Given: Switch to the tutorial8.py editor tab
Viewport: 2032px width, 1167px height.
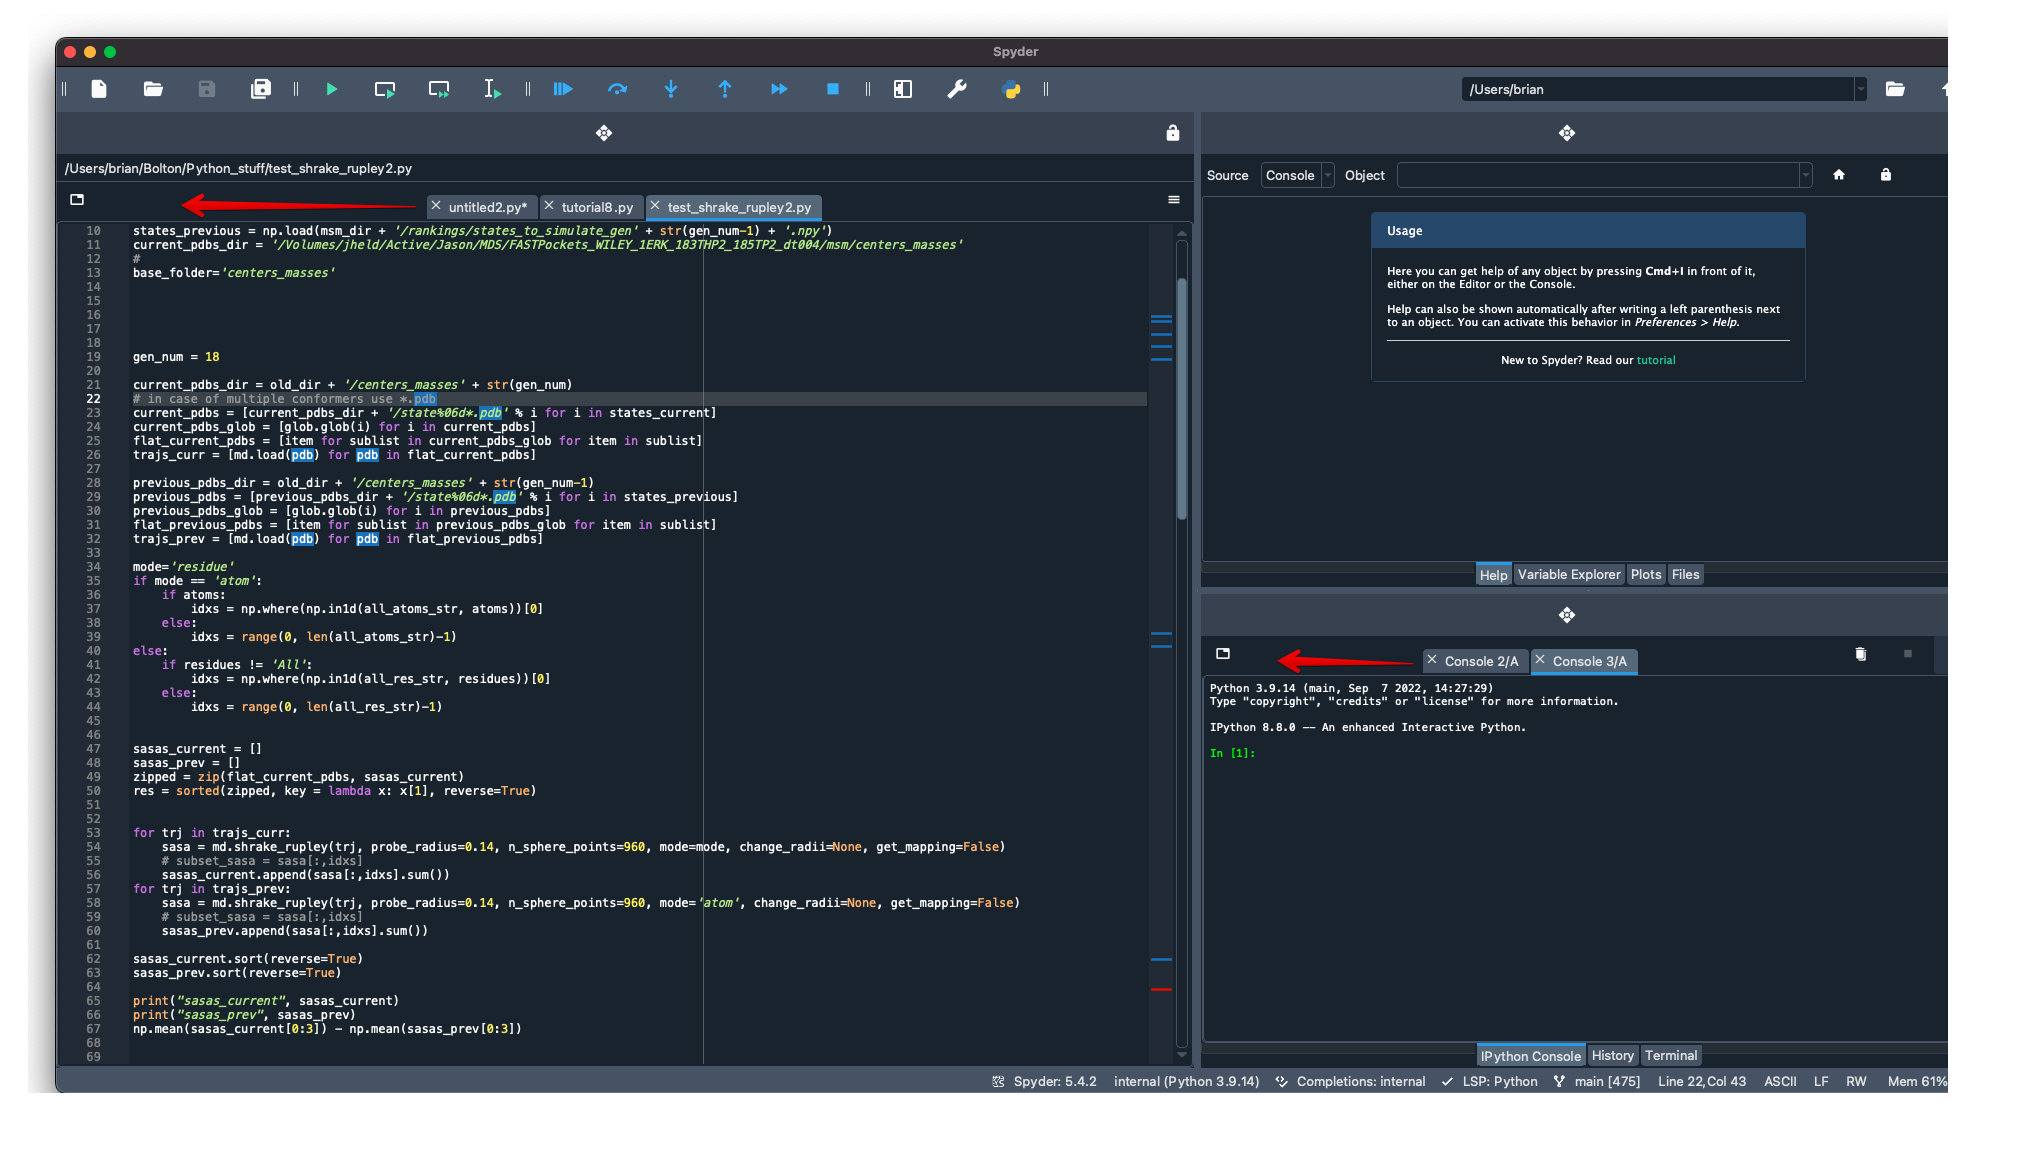Looking at the screenshot, I should pyautogui.click(x=597, y=207).
